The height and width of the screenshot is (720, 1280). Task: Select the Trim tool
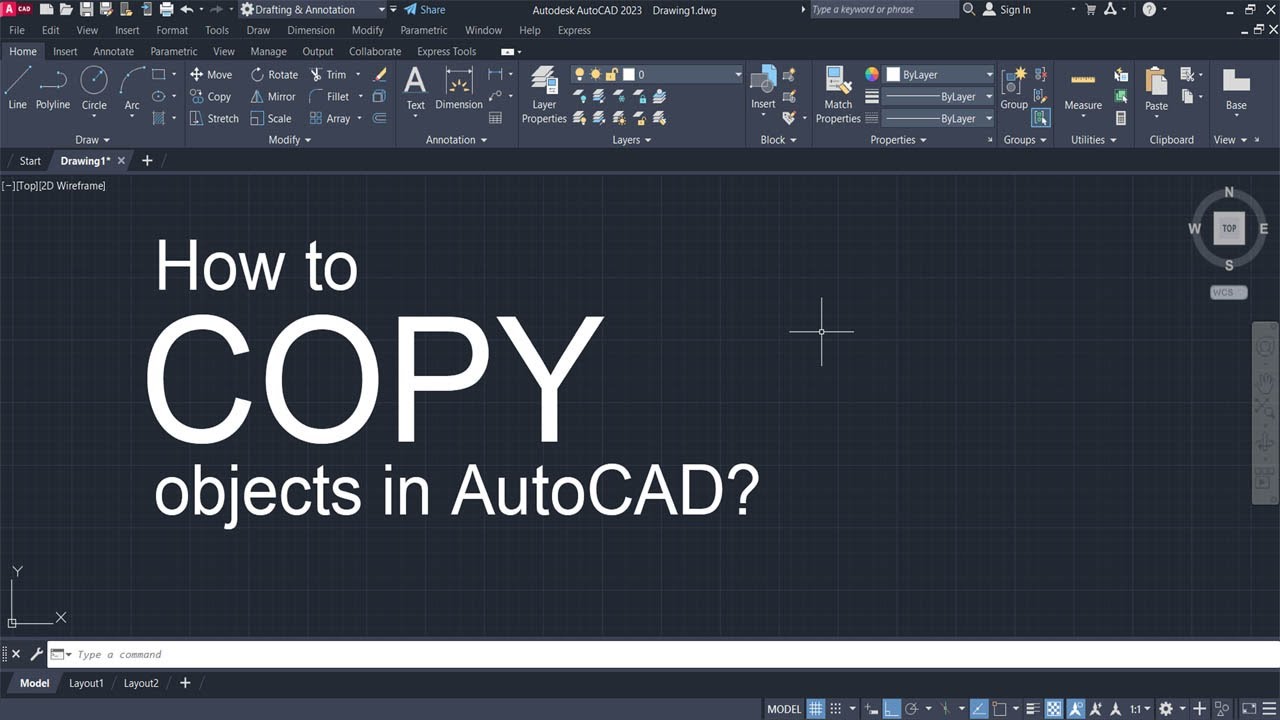328,75
